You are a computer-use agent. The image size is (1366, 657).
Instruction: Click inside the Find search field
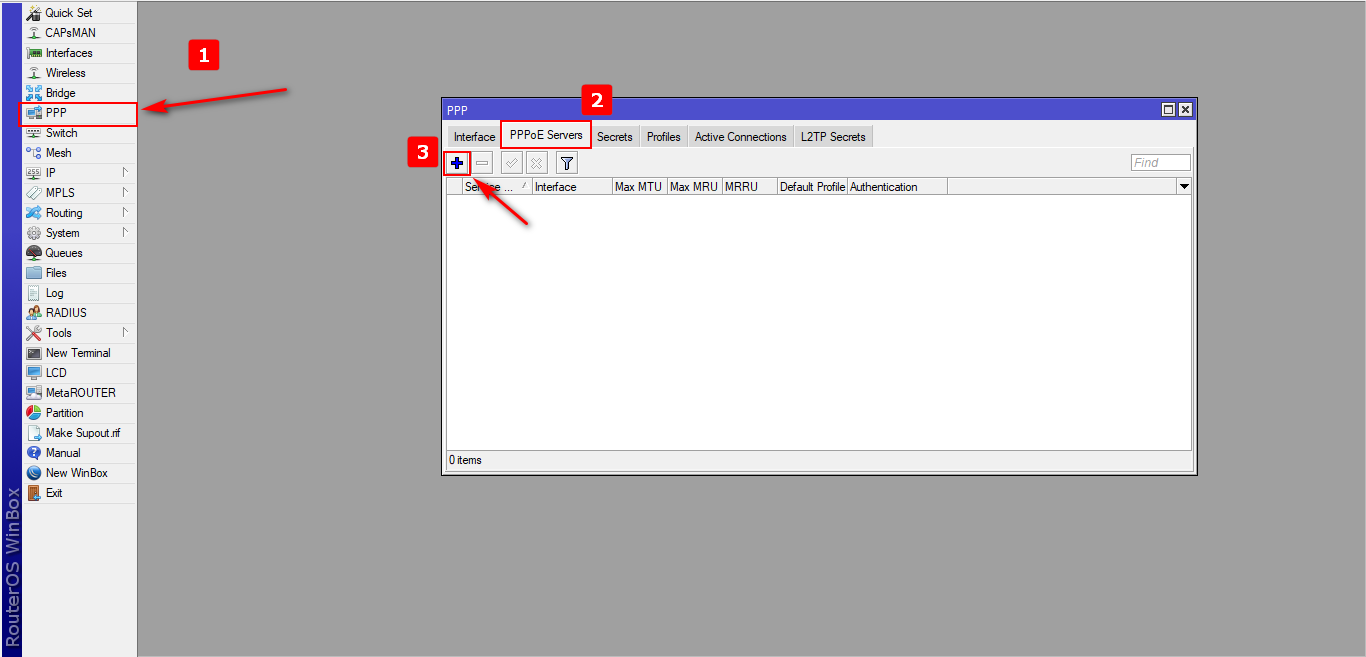(1160, 163)
